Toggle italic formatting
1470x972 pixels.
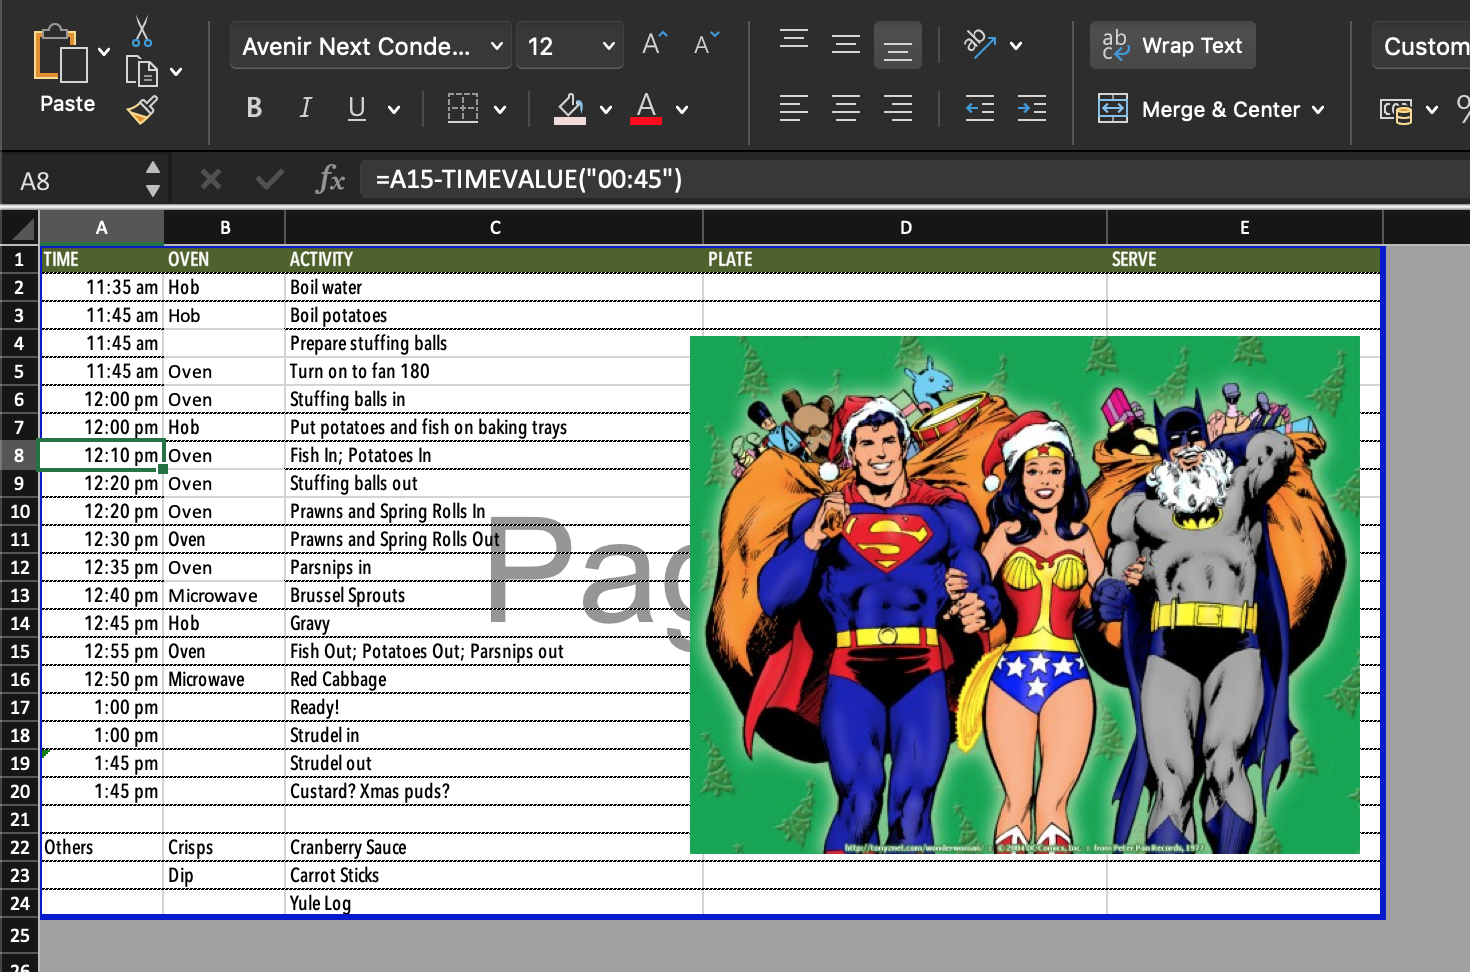[305, 108]
